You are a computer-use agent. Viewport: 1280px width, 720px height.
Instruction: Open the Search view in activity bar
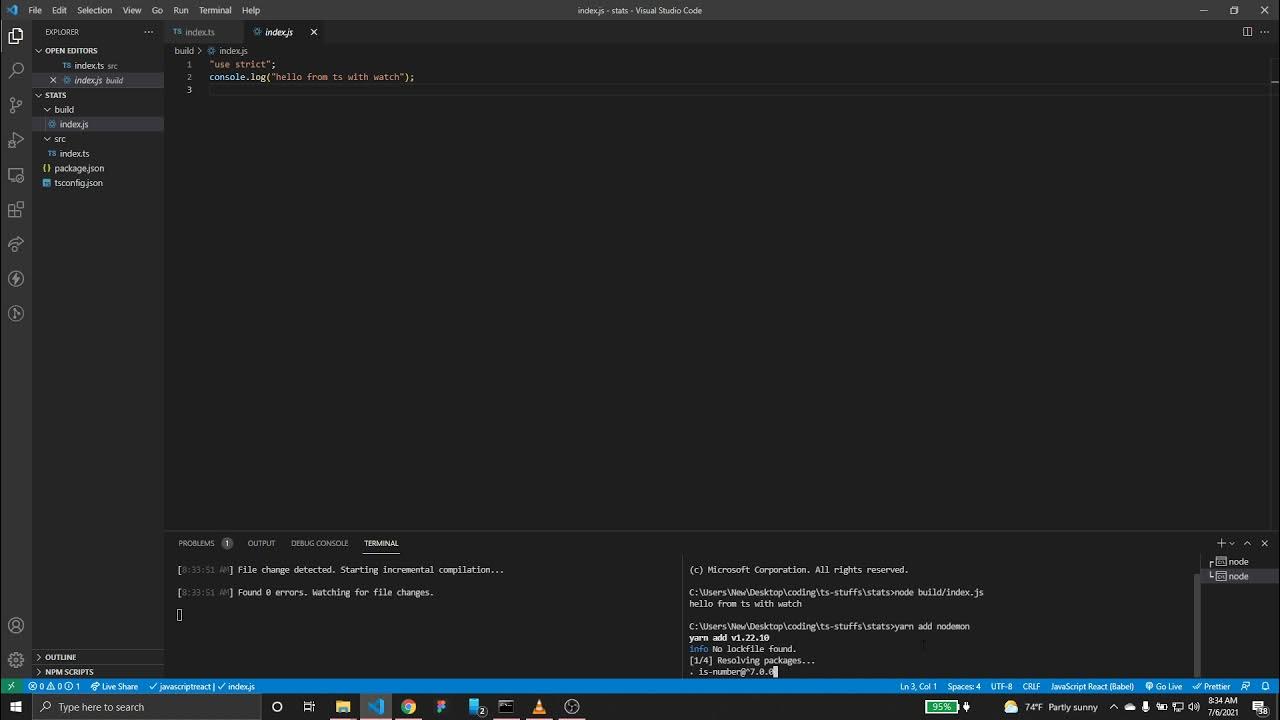[16, 70]
